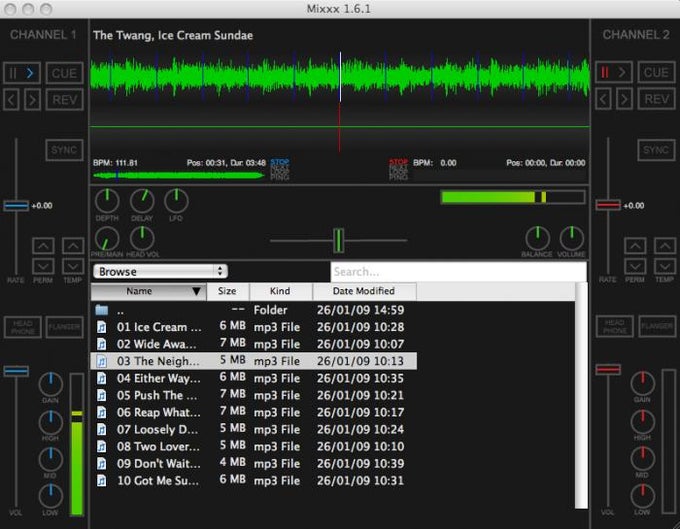Select track '09 Don't Wait...'

254,464
